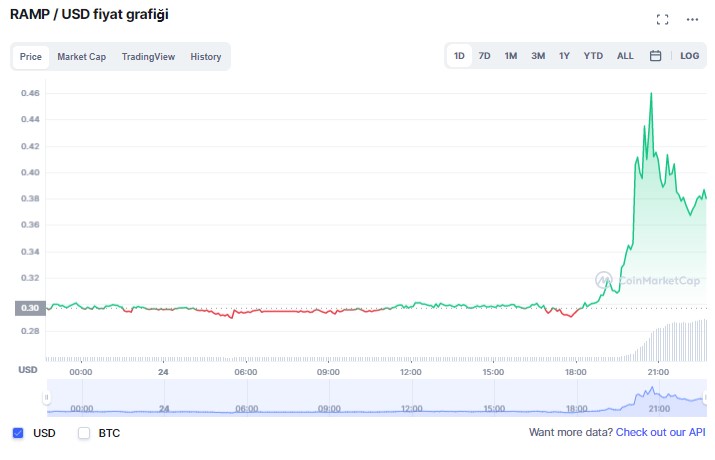The image size is (715, 460).
Task: Uncheck the USD currency checkbox
Action: [x=18, y=433]
